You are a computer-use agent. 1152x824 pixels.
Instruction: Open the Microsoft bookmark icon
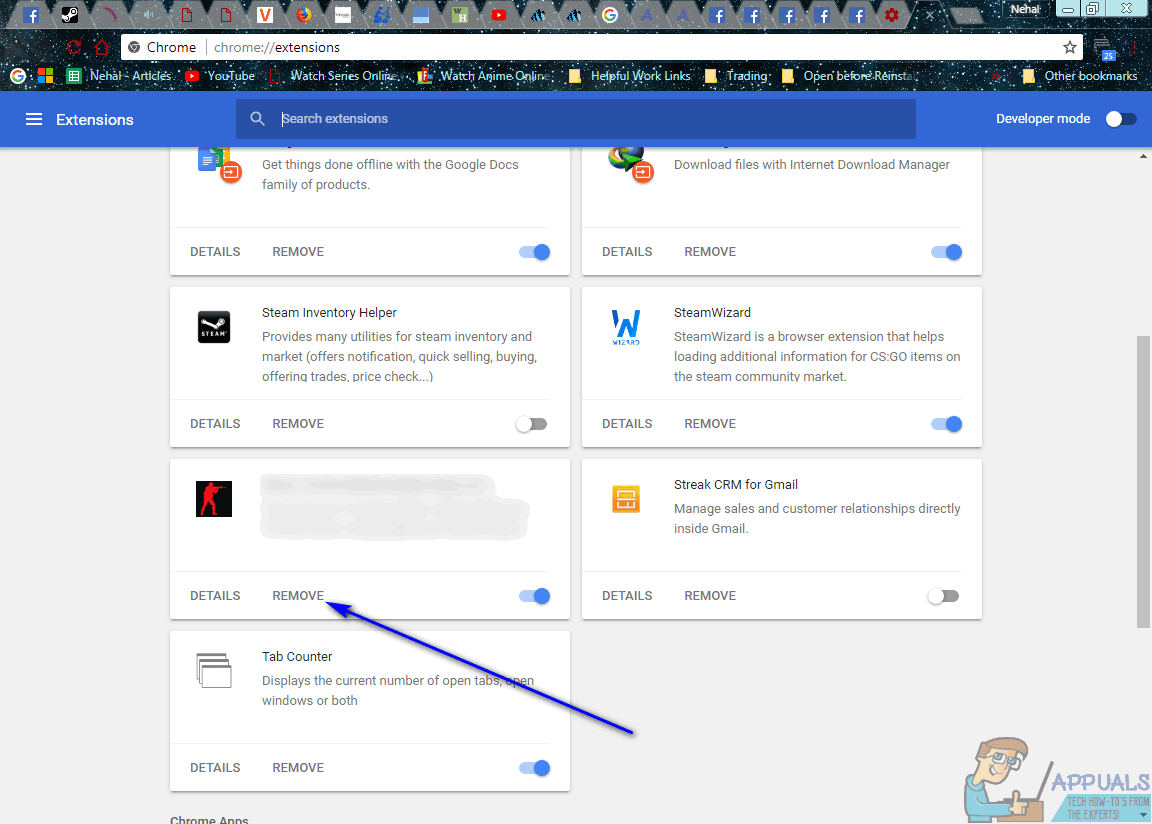pyautogui.click(x=46, y=76)
